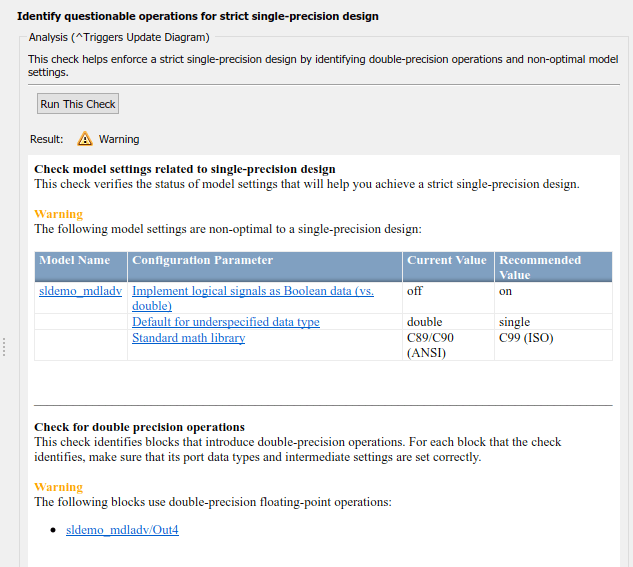Click the warning triangle icon beside Result
633x567 pixels.
(85, 139)
